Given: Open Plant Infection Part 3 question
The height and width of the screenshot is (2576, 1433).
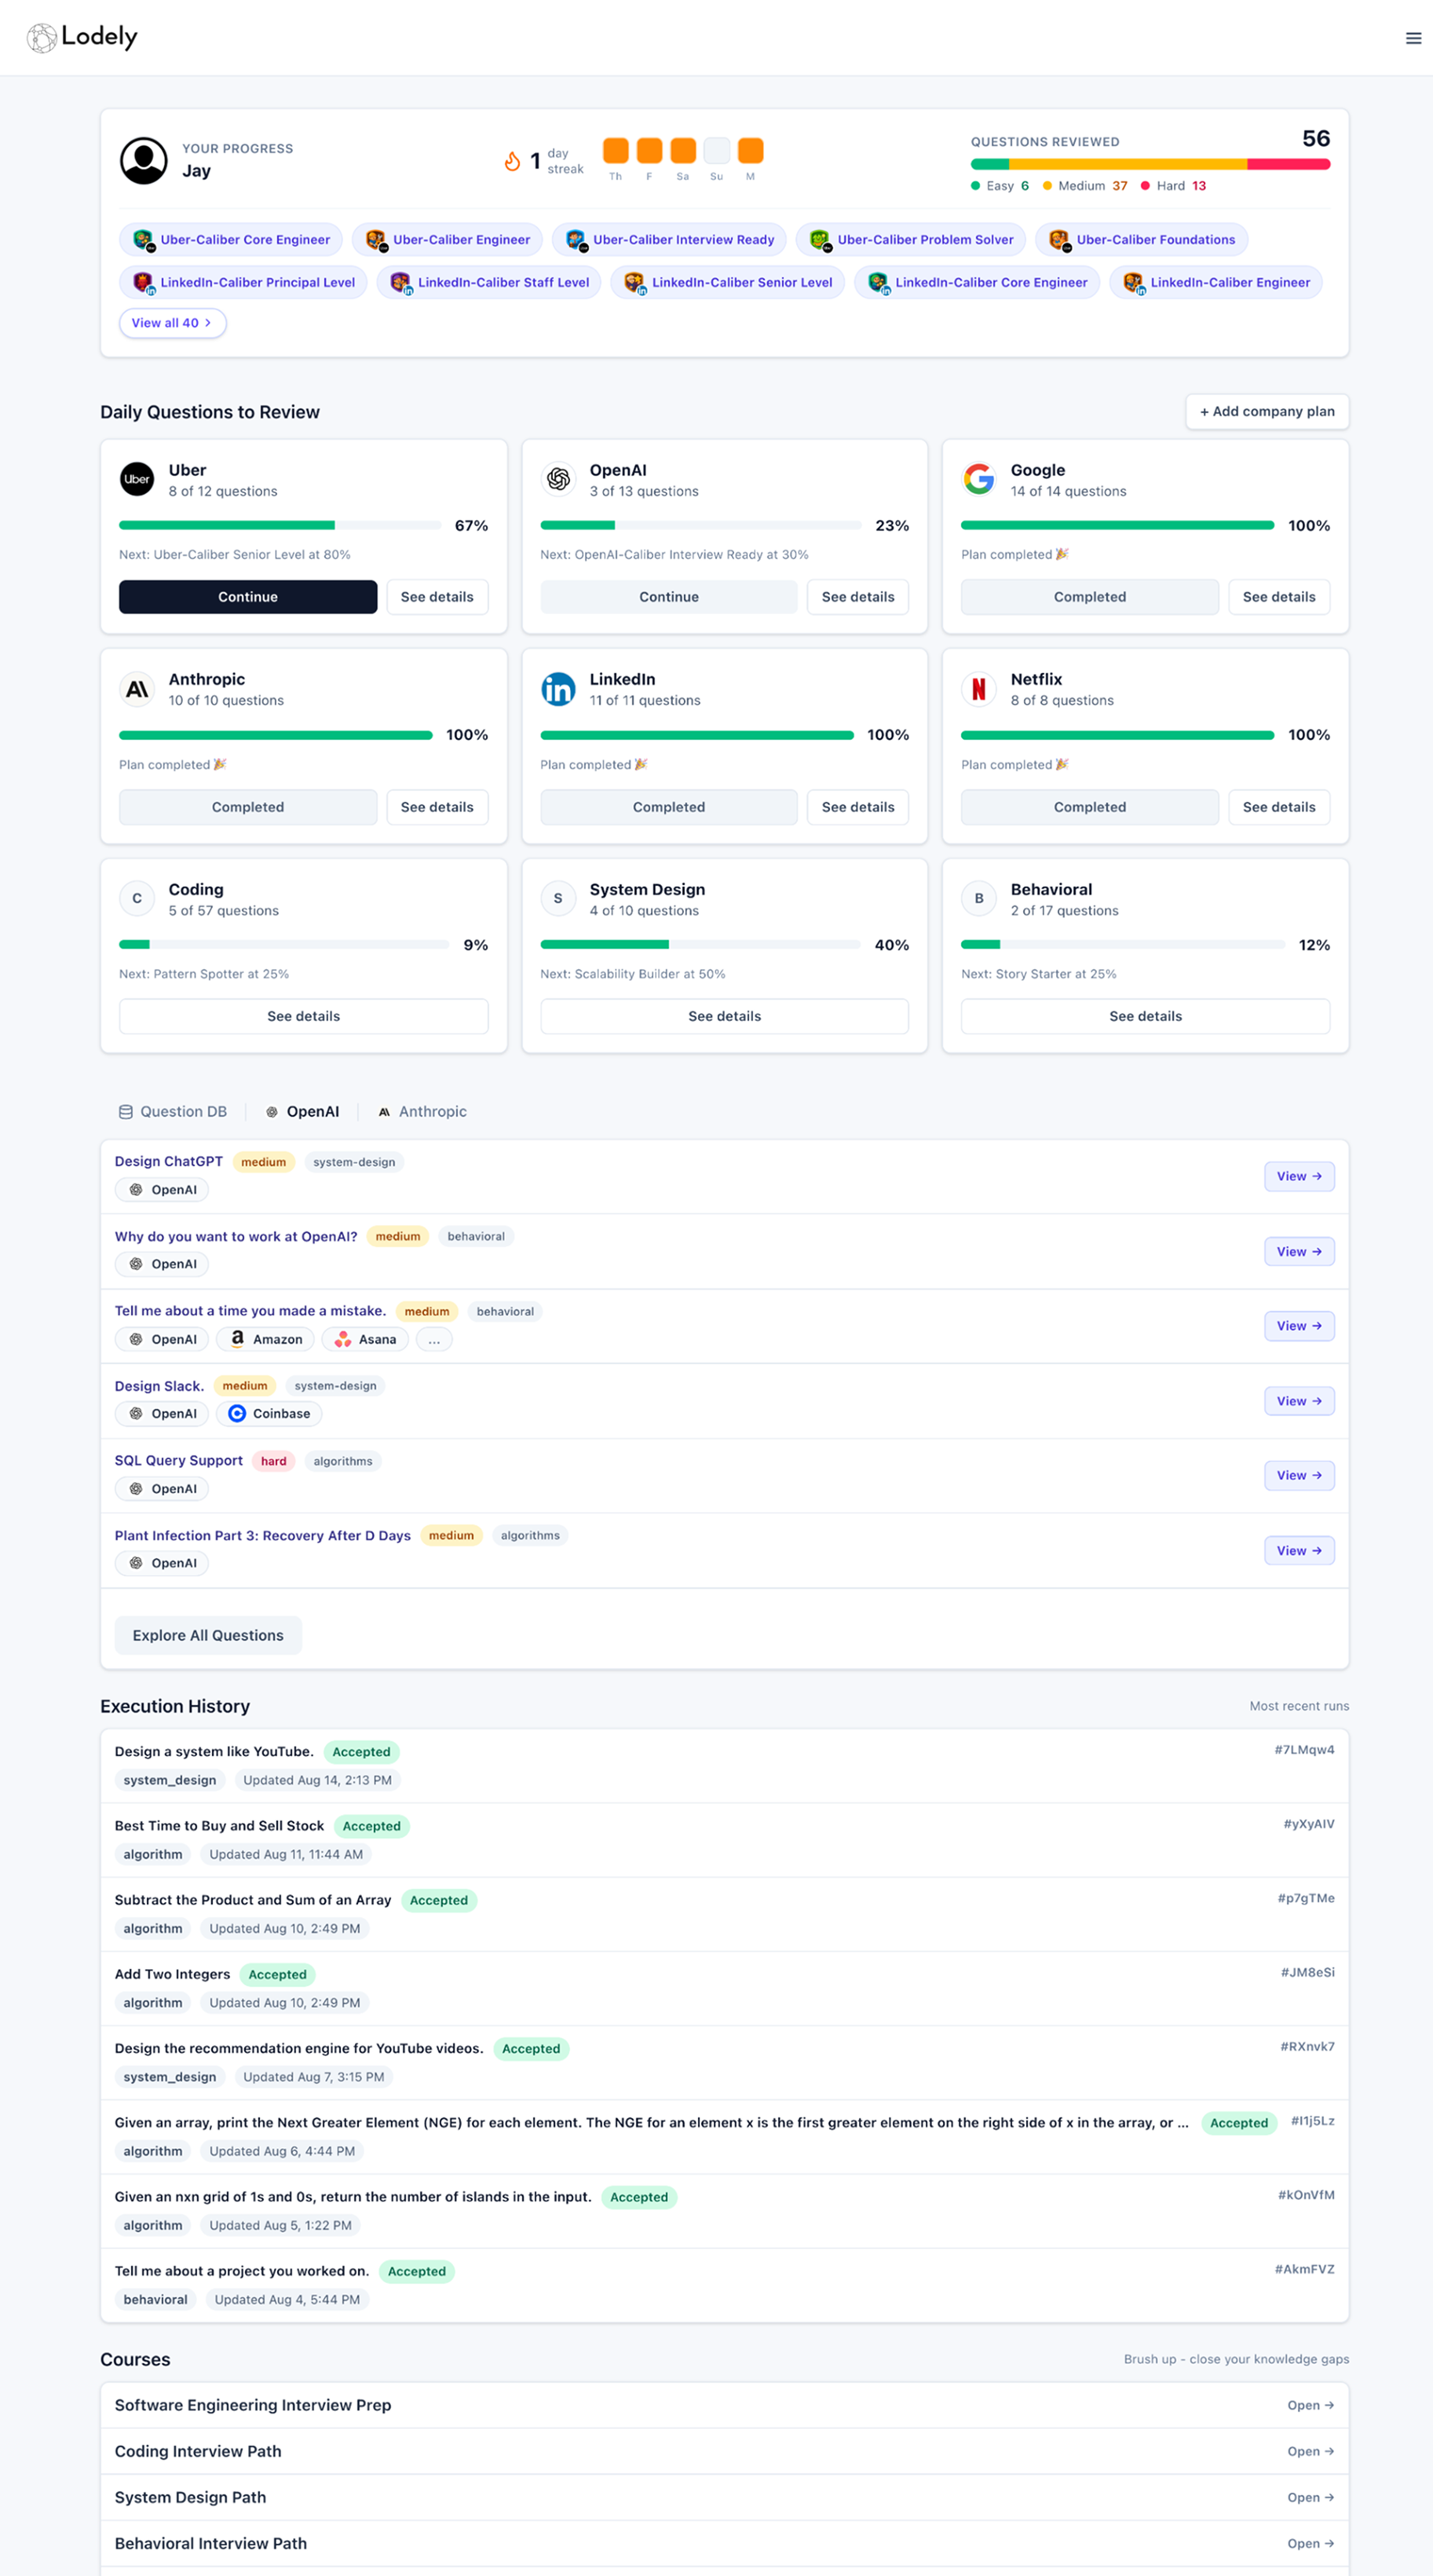Looking at the screenshot, I should [x=263, y=1535].
